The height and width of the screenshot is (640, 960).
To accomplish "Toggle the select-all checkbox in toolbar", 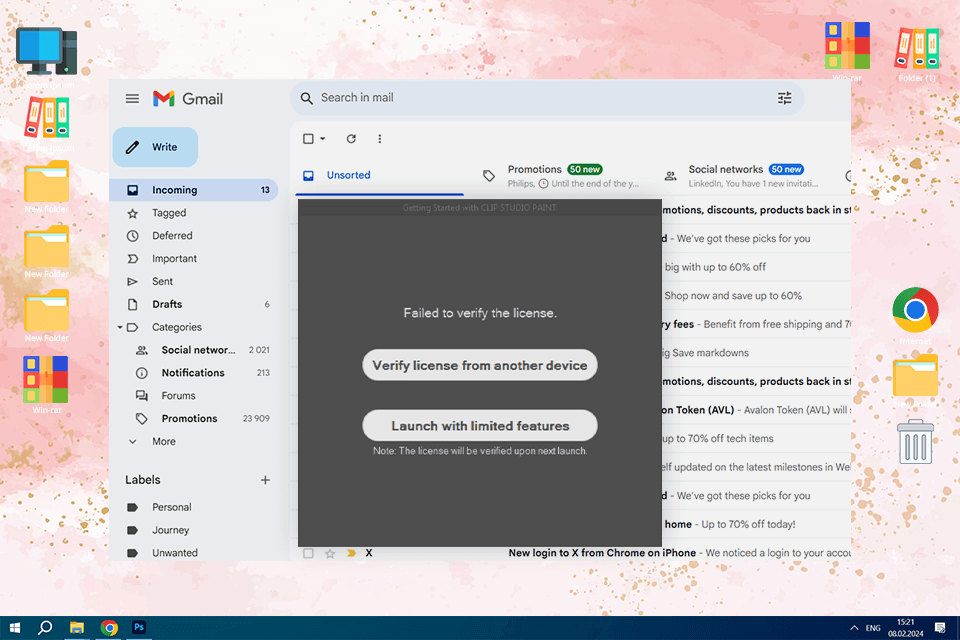I will tap(309, 139).
